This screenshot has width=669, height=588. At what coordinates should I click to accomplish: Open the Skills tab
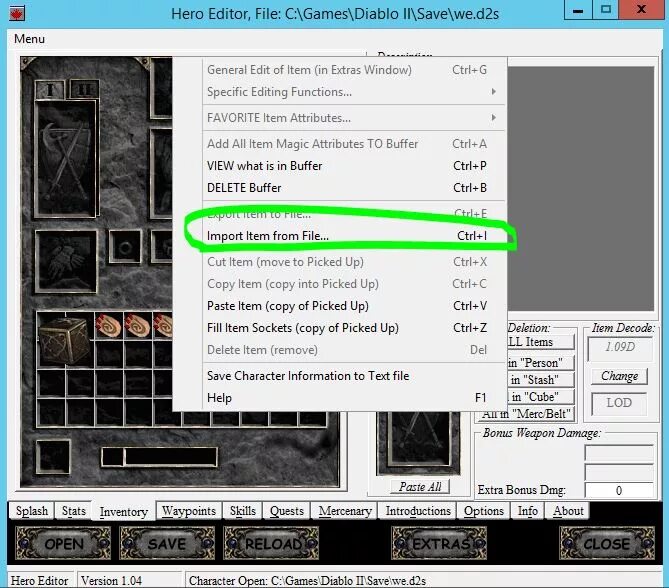point(242,511)
